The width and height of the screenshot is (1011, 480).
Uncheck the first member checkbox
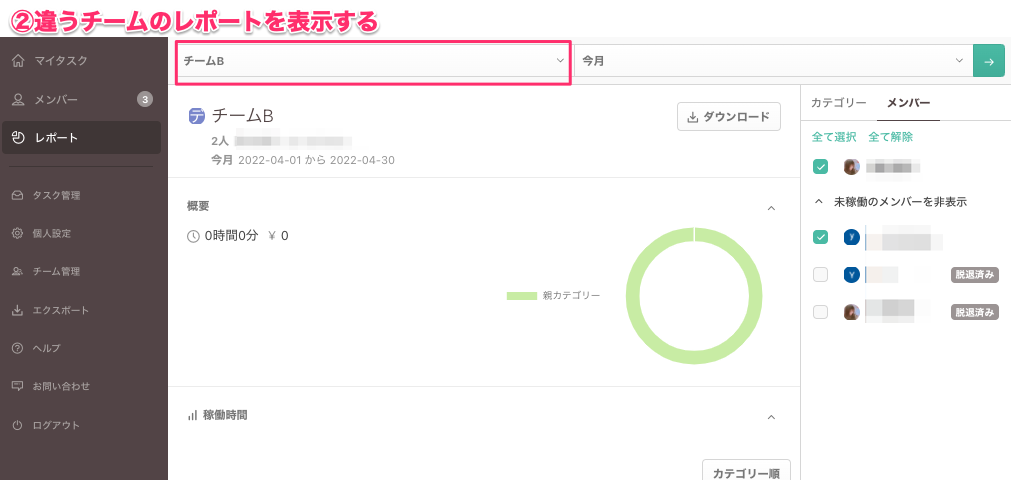tap(820, 167)
